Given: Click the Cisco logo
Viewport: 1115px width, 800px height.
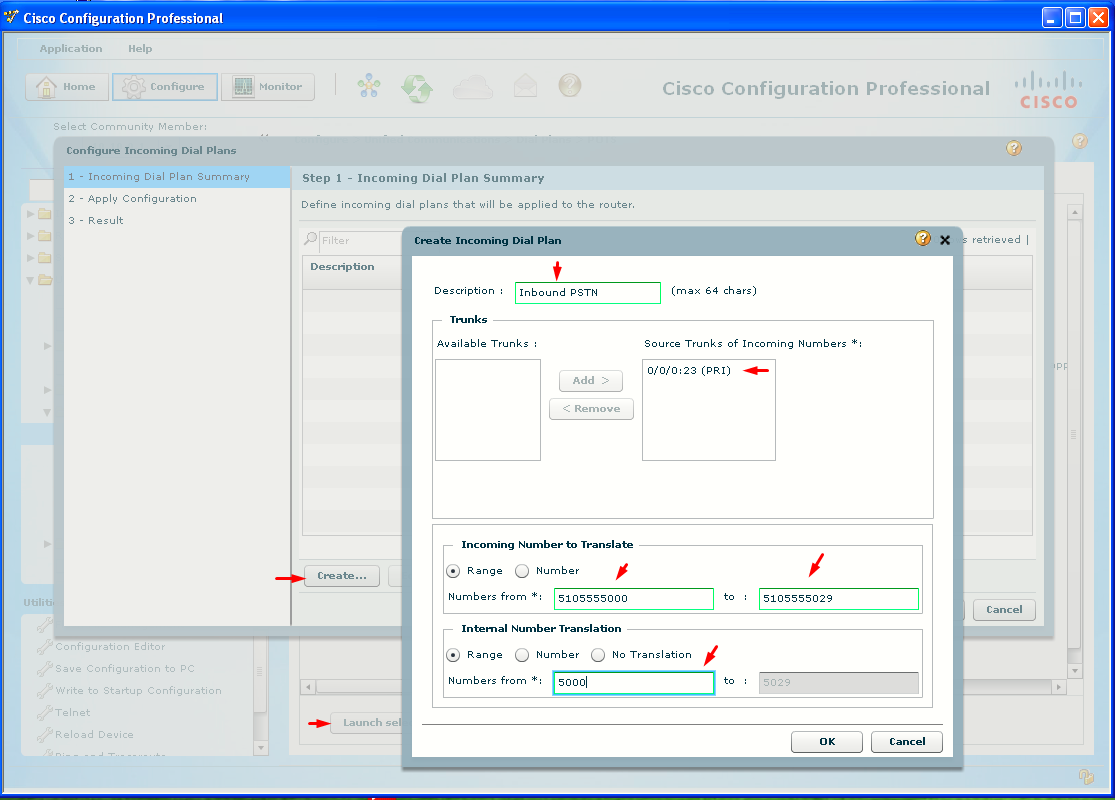Looking at the screenshot, I should click(1048, 90).
